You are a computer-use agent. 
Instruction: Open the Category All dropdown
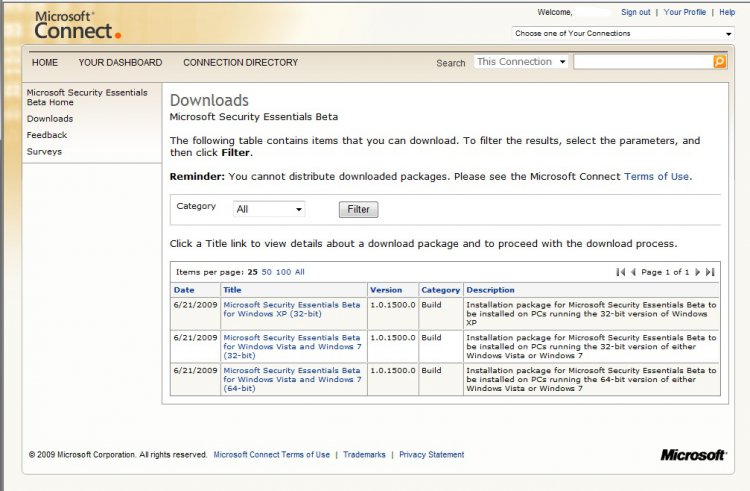269,209
